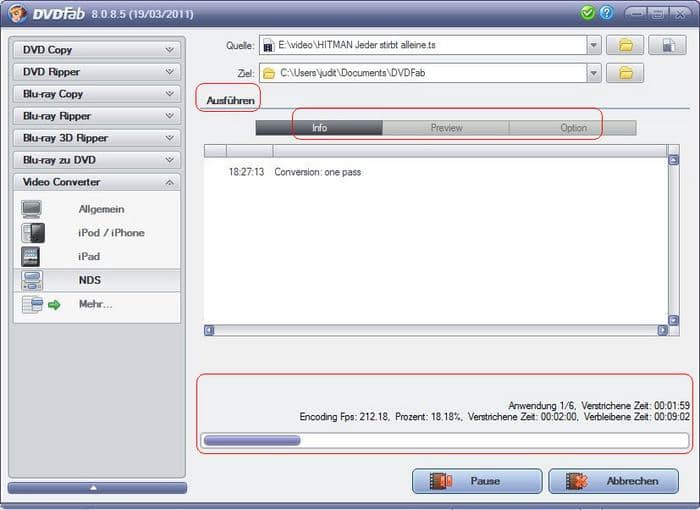Expand the DVD Copy section

pyautogui.click(x=96, y=50)
